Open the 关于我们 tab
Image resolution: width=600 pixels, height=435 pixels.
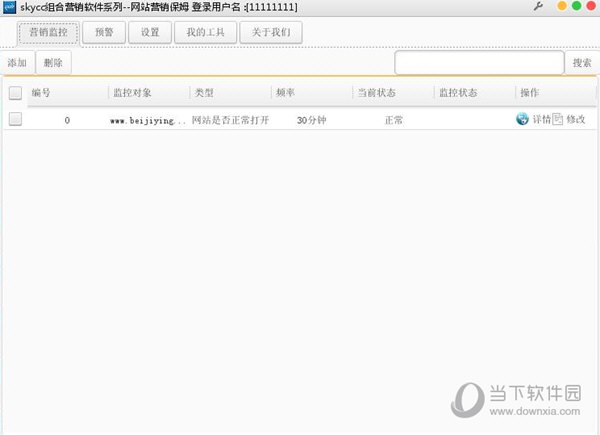point(271,33)
